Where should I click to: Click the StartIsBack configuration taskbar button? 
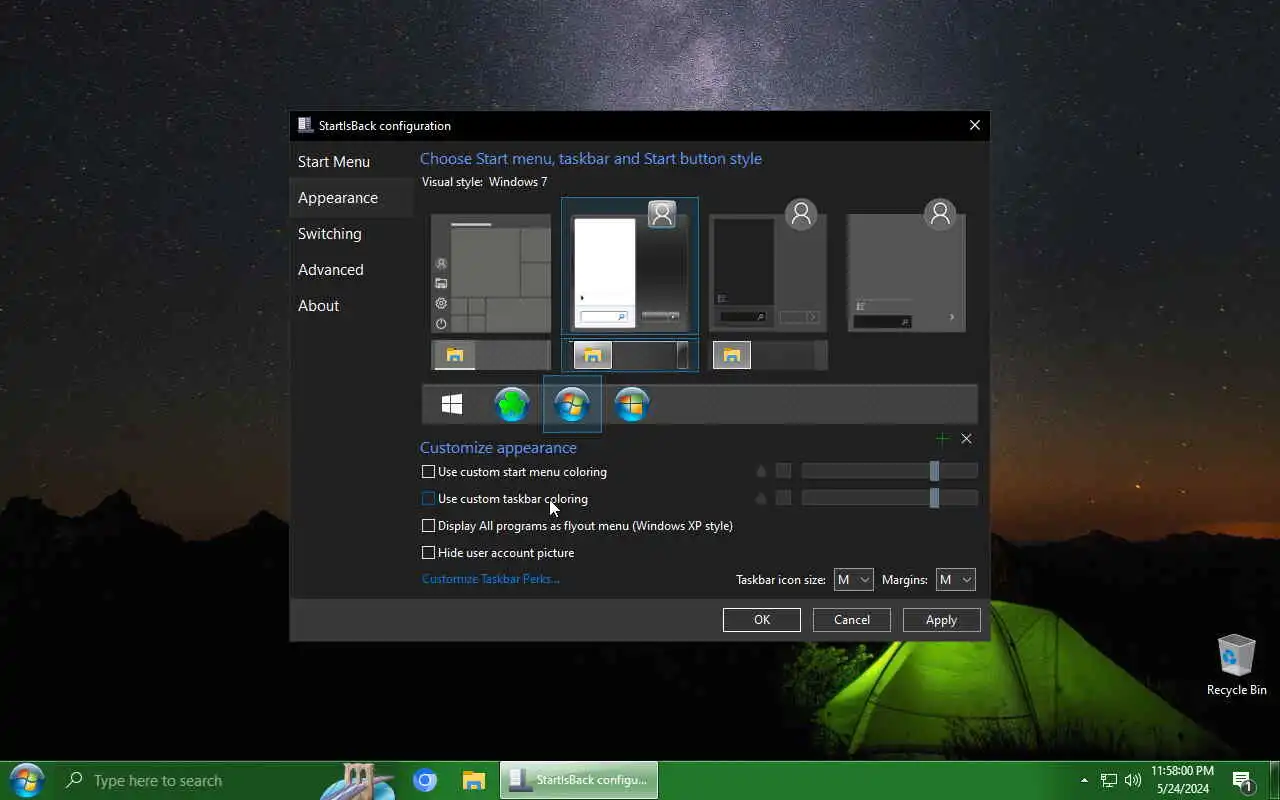579,780
